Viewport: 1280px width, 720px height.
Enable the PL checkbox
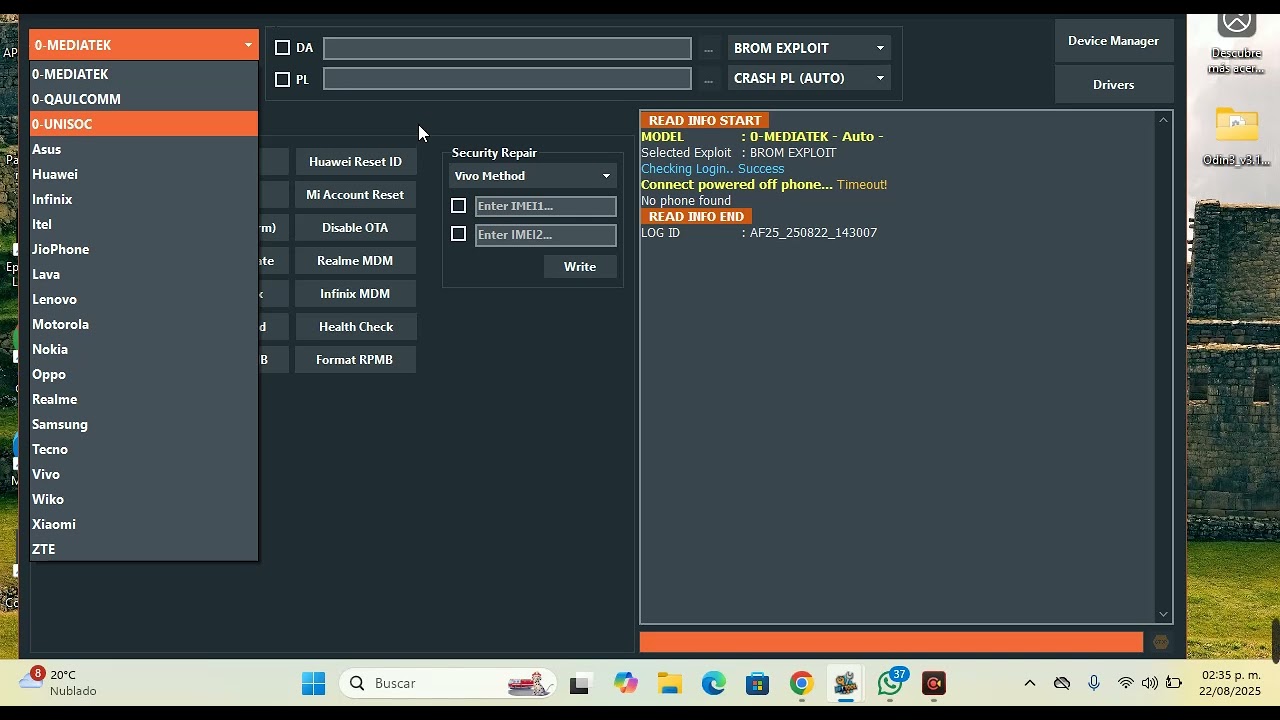click(x=282, y=79)
